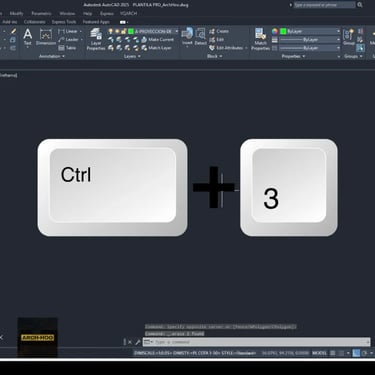The height and width of the screenshot is (375, 375).
Task: Open the Help menu
Action: pos(88,14)
